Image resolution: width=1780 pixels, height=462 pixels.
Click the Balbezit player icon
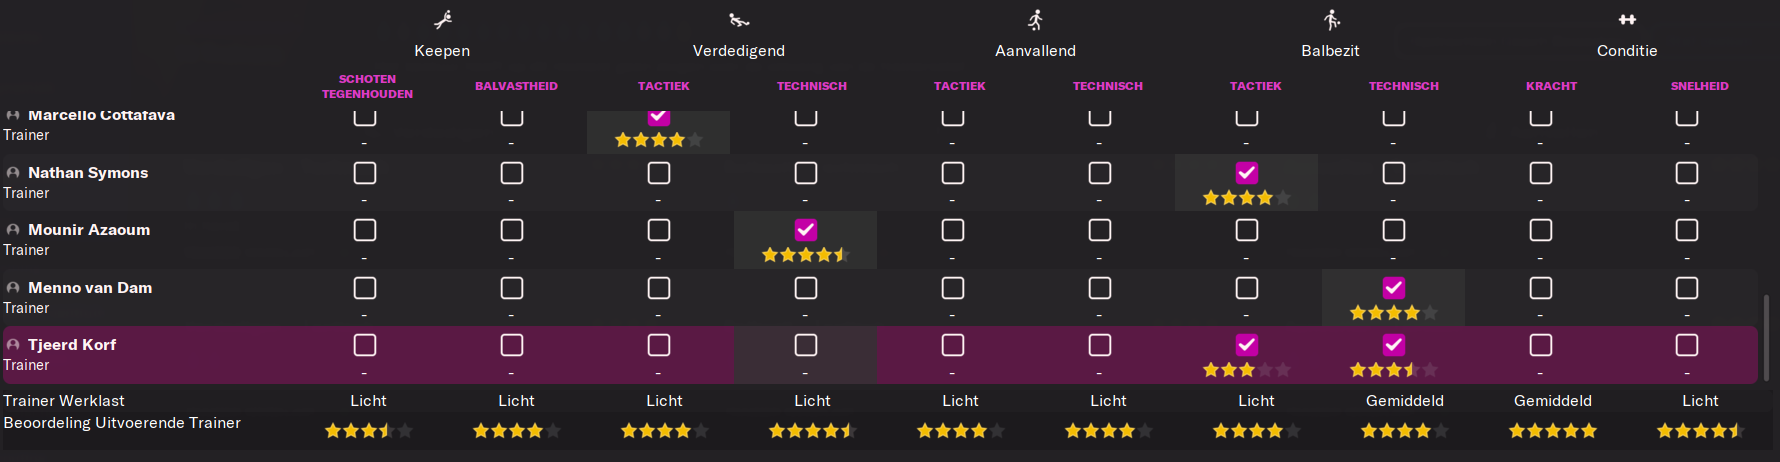[x=1331, y=20]
